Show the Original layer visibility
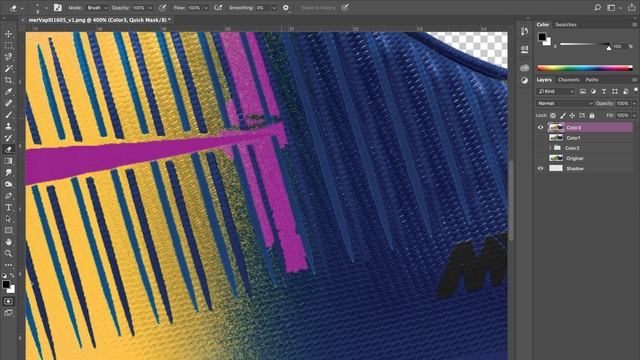 [x=540, y=158]
